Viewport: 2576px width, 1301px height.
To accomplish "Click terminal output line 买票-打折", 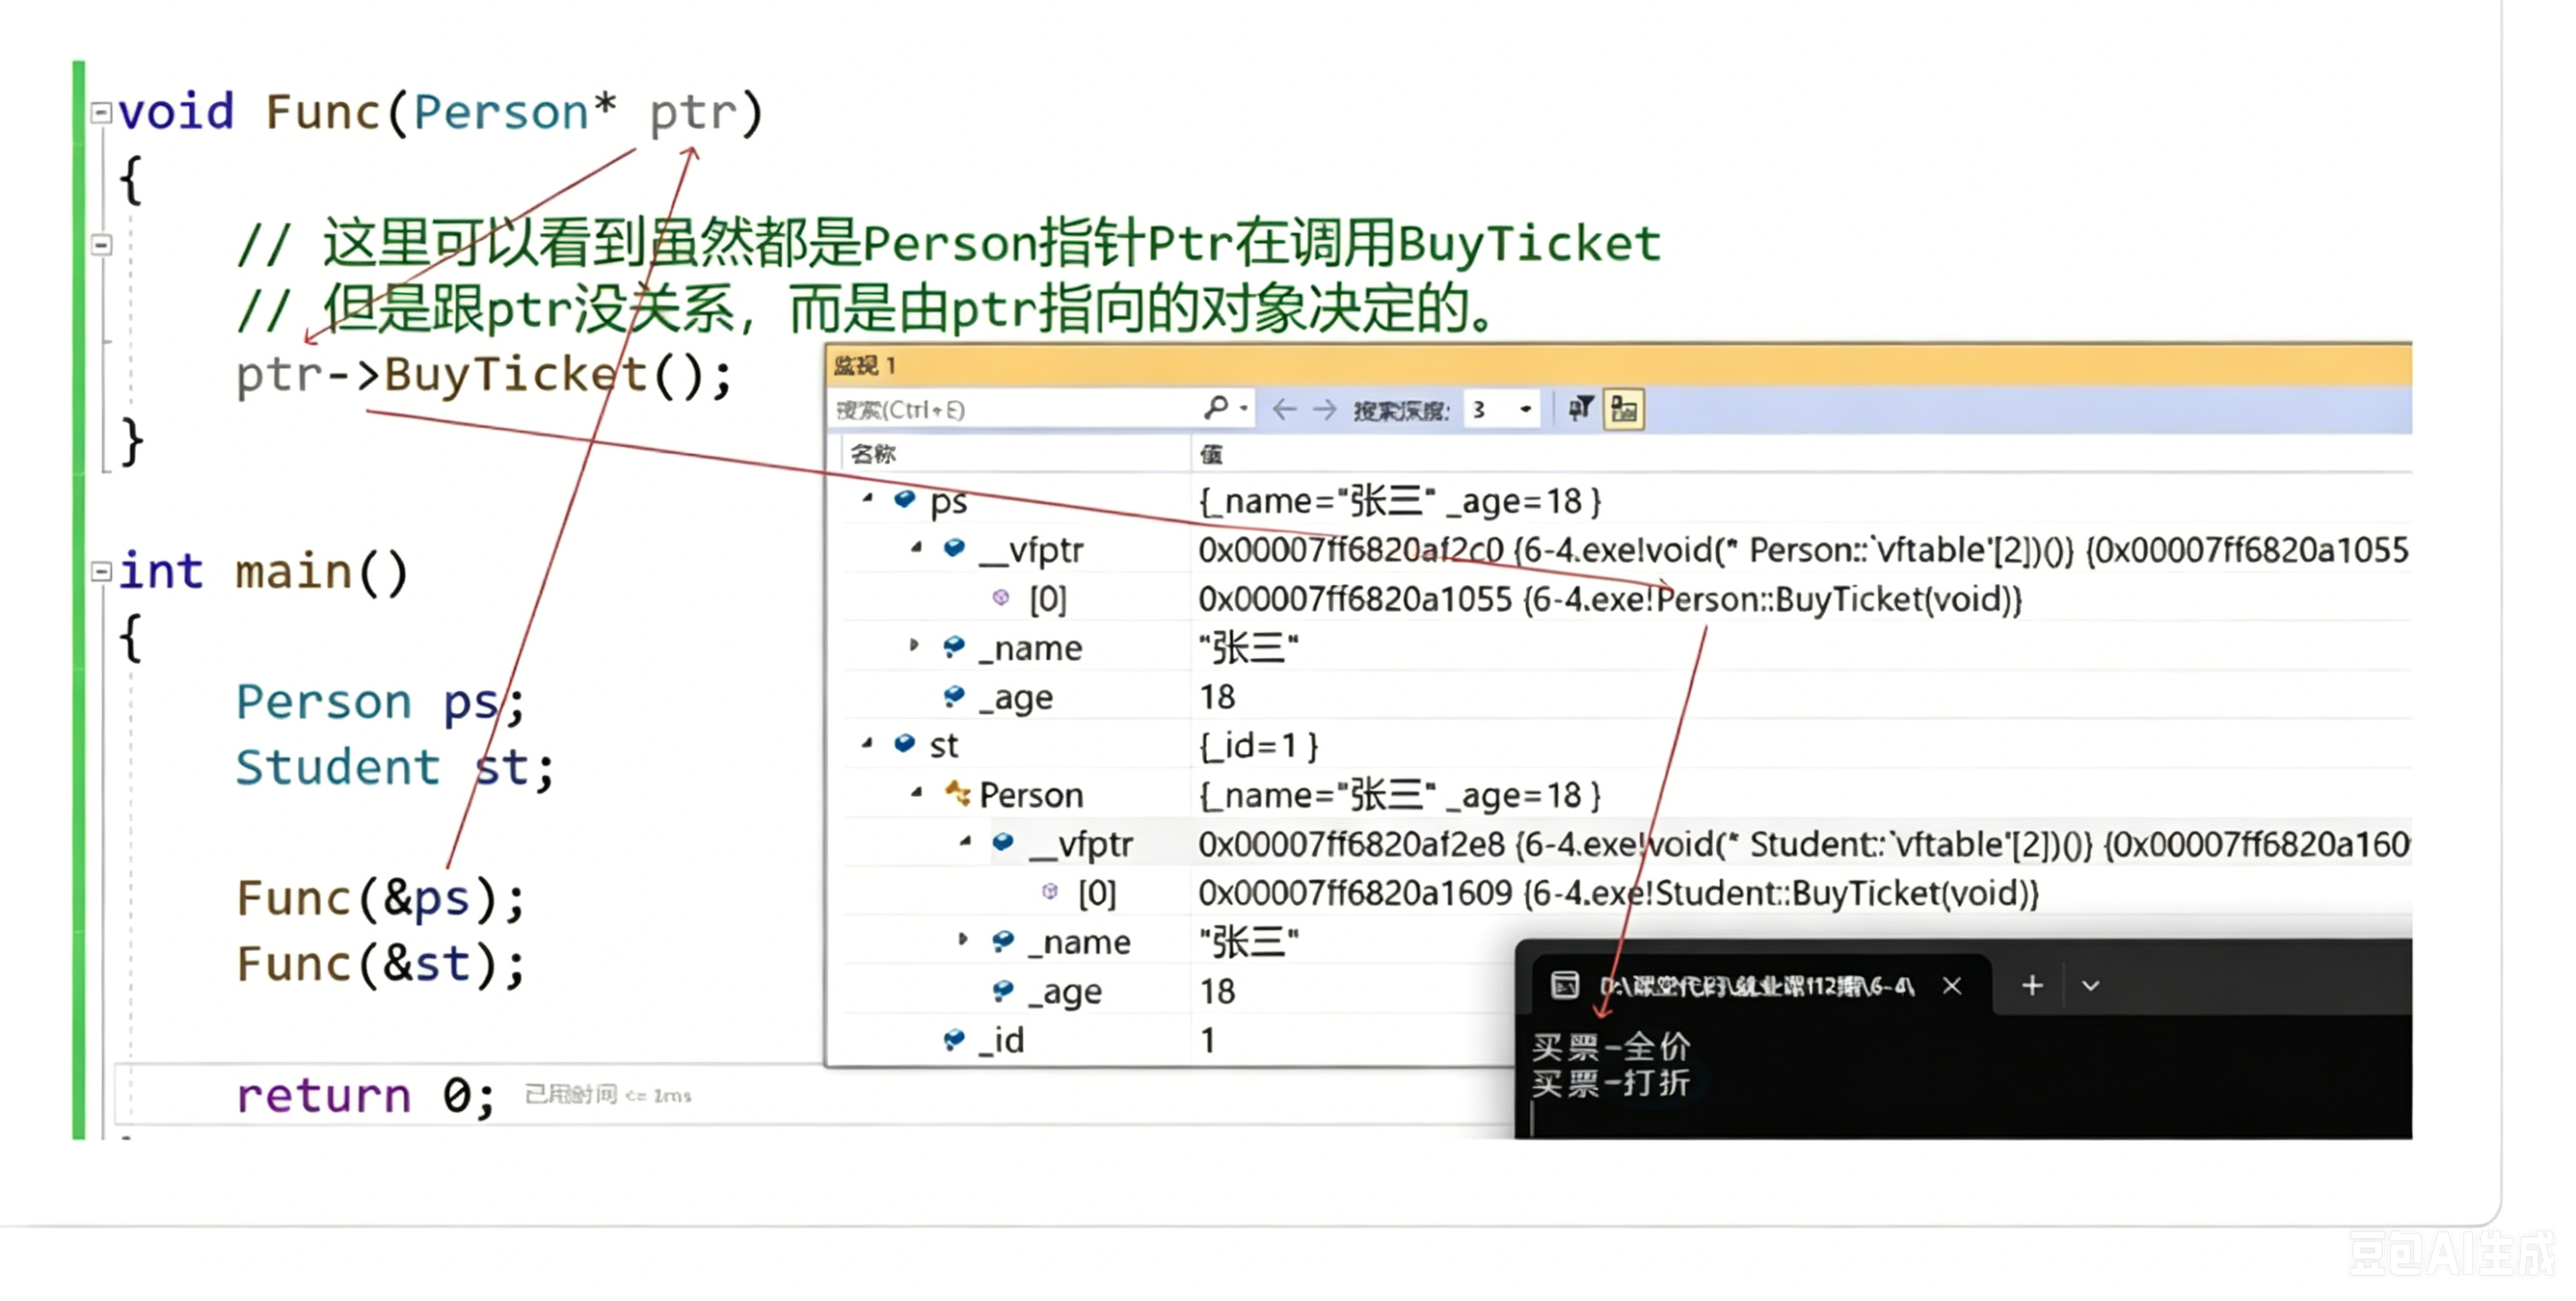I will click(x=1611, y=1083).
